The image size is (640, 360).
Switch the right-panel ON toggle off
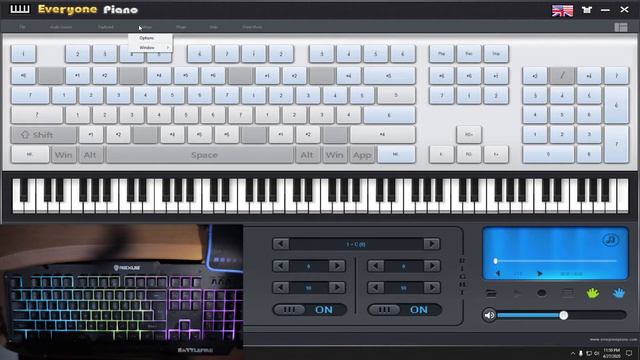(x=404, y=310)
